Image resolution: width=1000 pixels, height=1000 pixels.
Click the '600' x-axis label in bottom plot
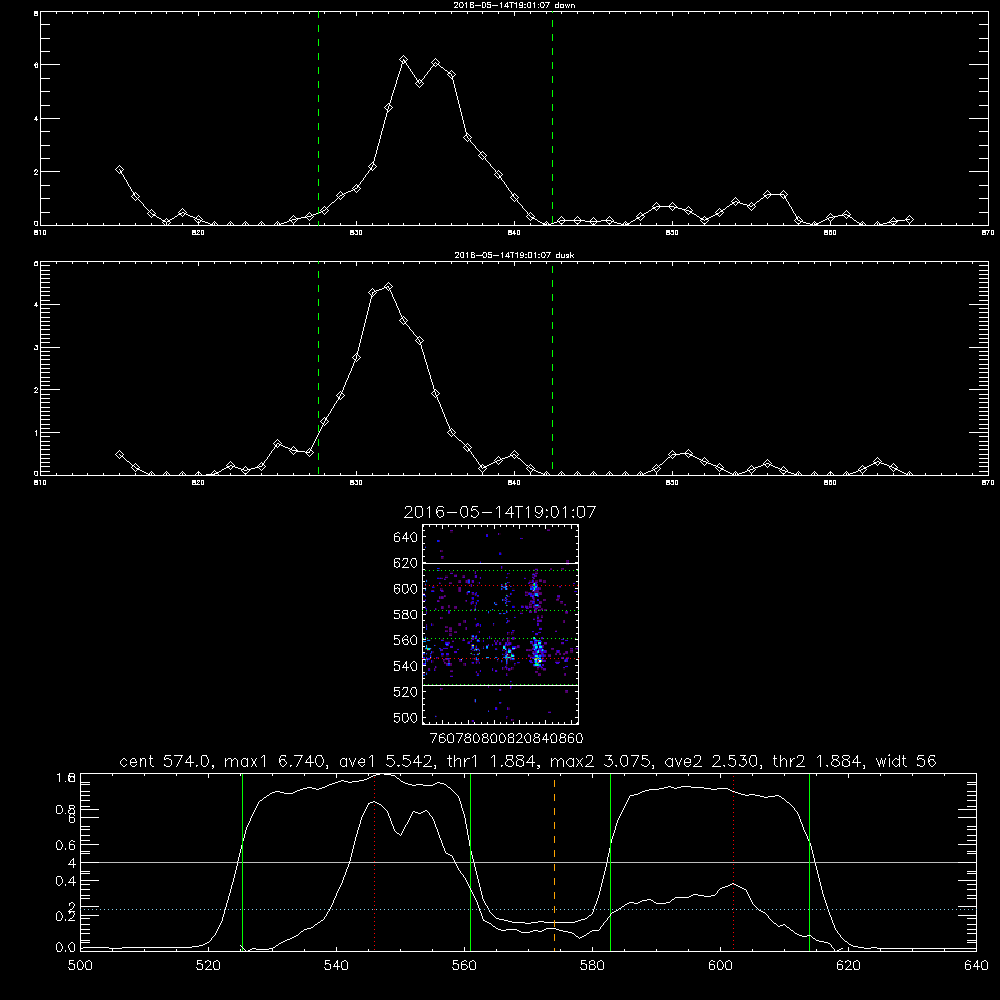pyautogui.click(x=720, y=966)
